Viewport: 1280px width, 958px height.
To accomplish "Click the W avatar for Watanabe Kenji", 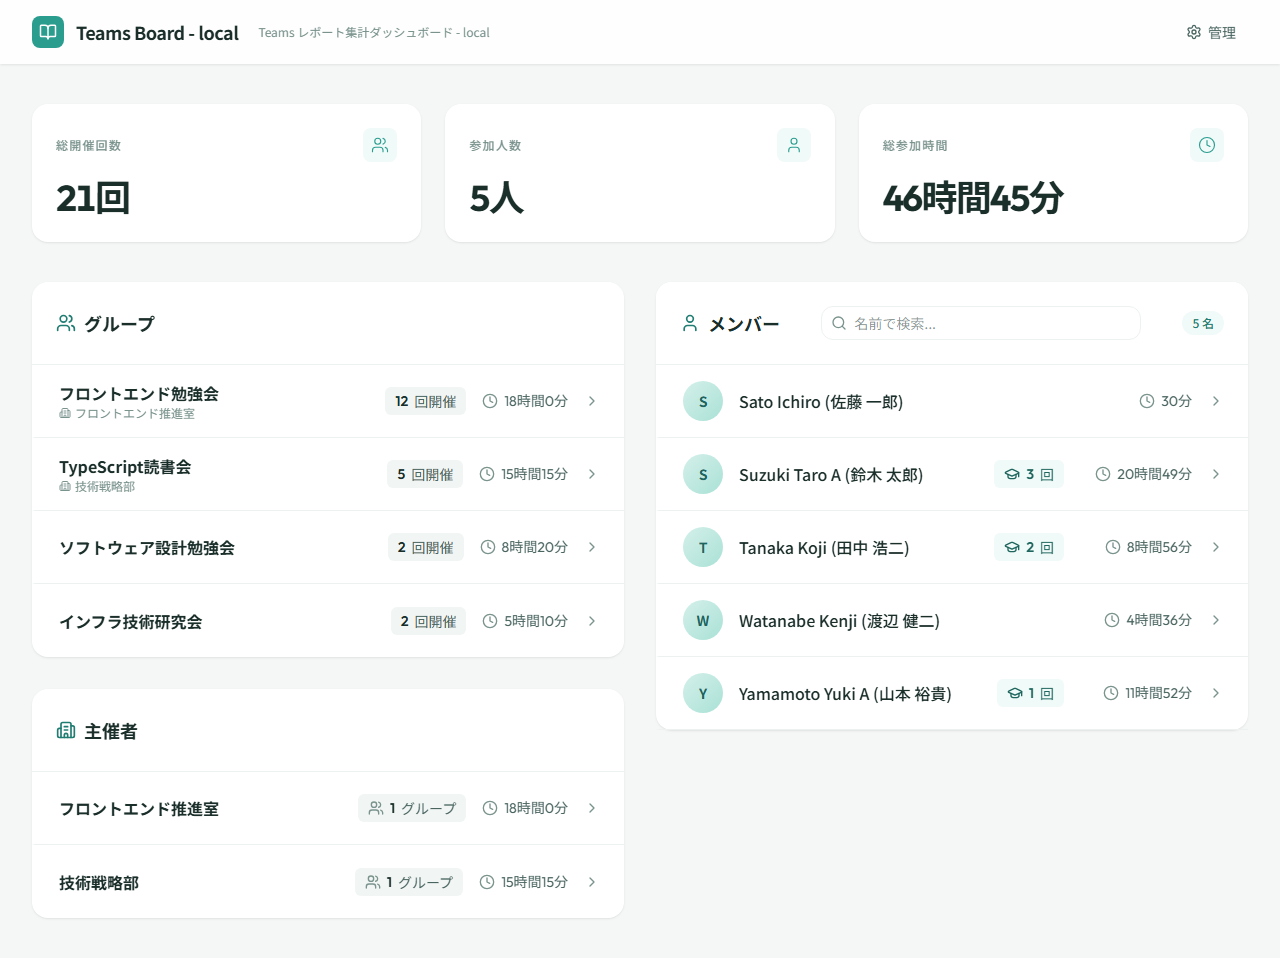I will pyautogui.click(x=703, y=620).
